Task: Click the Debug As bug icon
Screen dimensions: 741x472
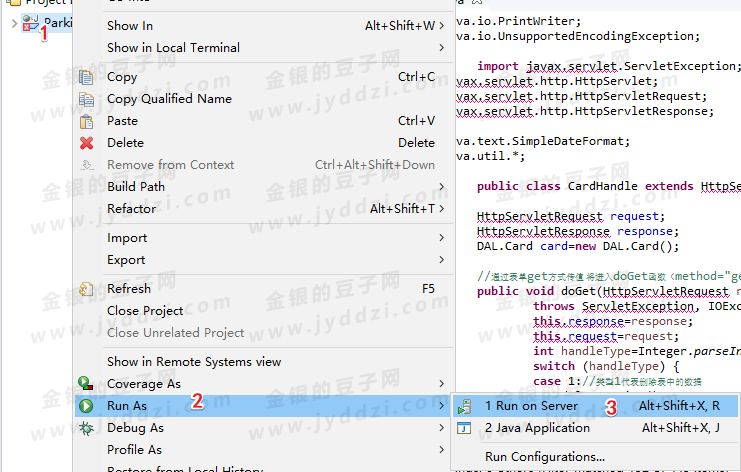Action: [86, 428]
